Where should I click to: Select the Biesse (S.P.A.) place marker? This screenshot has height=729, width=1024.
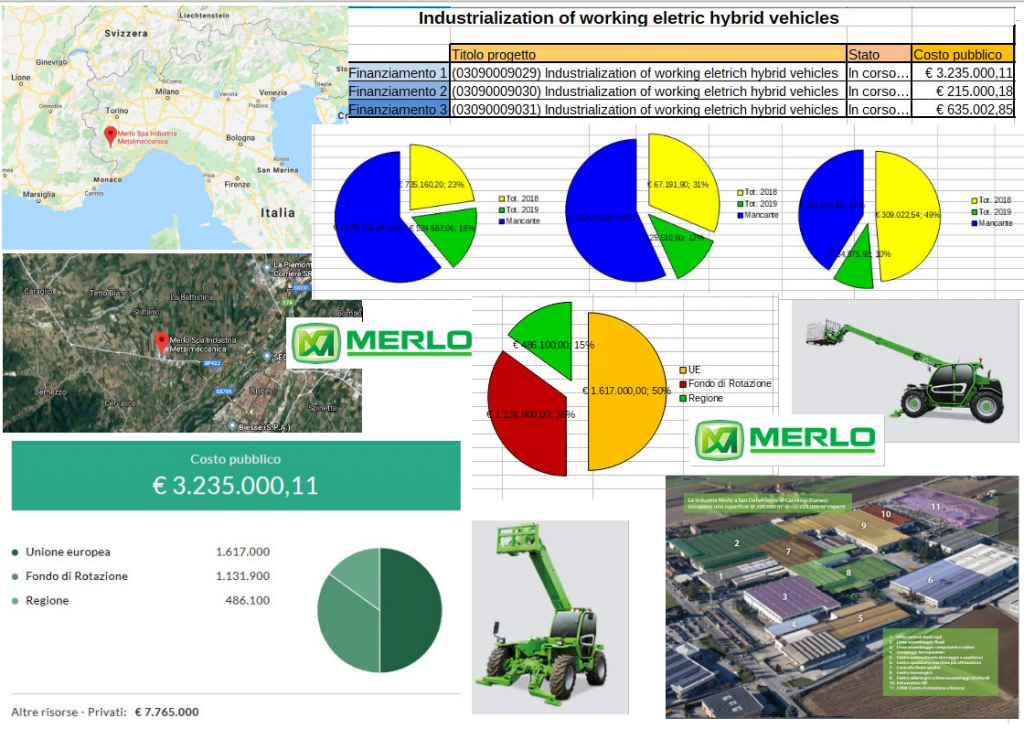coord(232,426)
